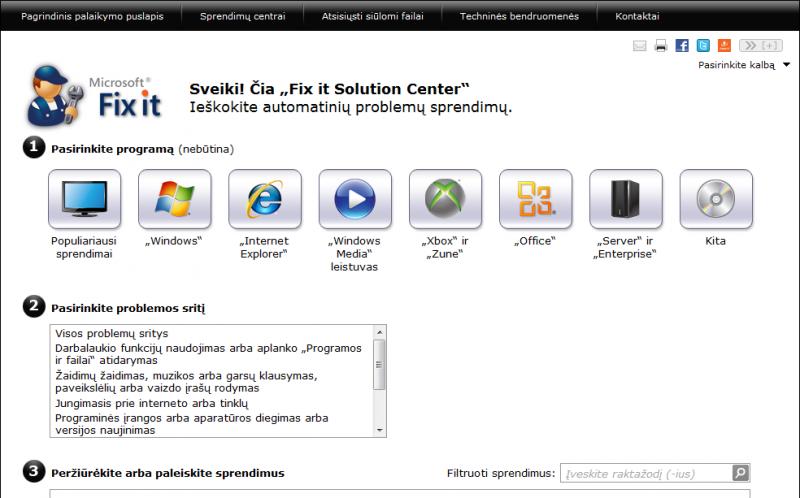Screen dimensions: 800x498
Task: Choose the Windows logo program icon
Action: click(174, 199)
